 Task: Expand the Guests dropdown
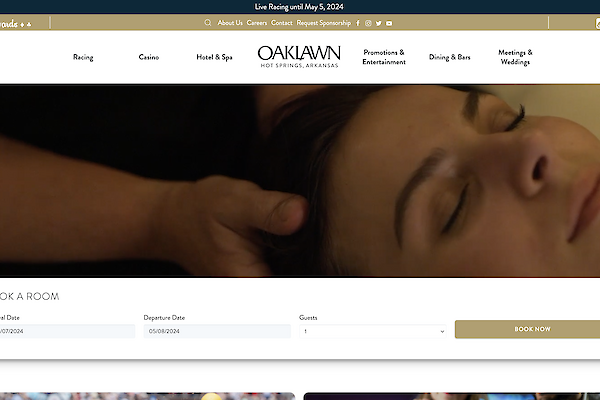[x=374, y=331]
